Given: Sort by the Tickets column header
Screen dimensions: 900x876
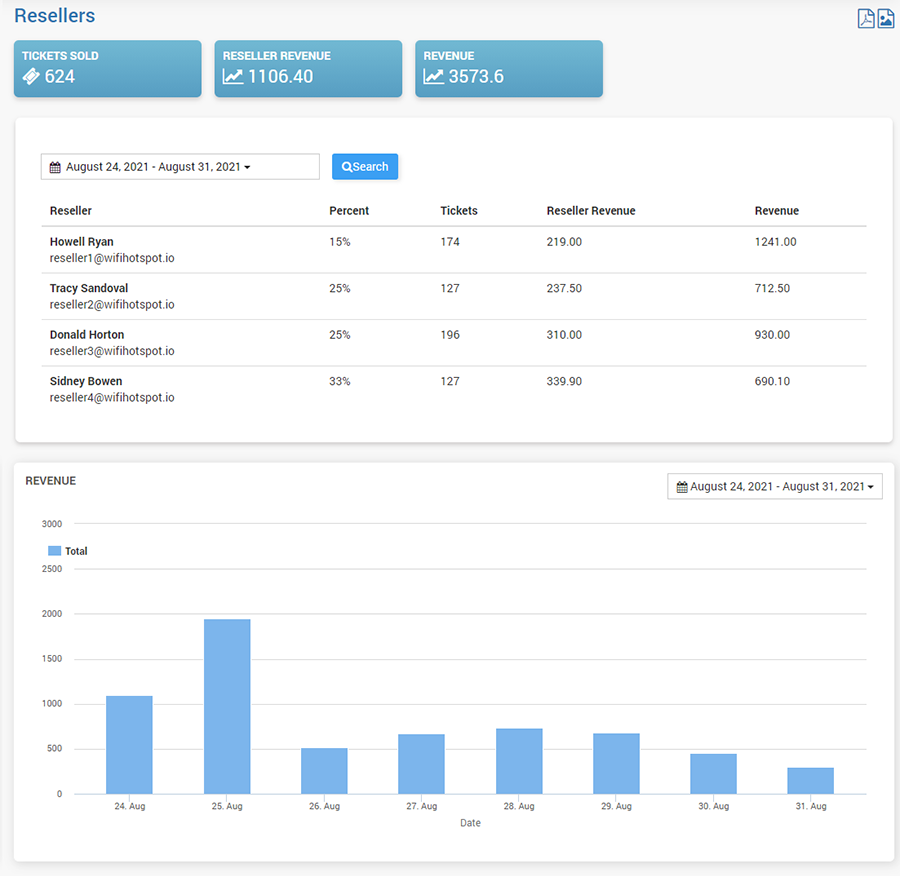Looking at the screenshot, I should pos(459,211).
